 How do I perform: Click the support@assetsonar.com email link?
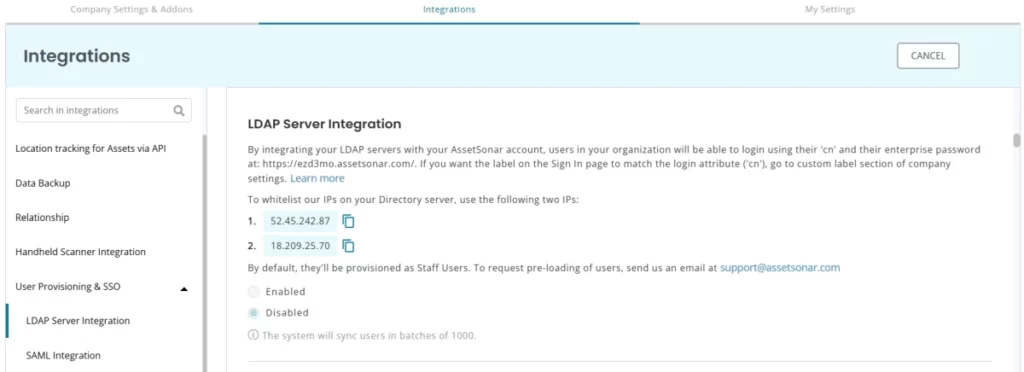pos(780,268)
